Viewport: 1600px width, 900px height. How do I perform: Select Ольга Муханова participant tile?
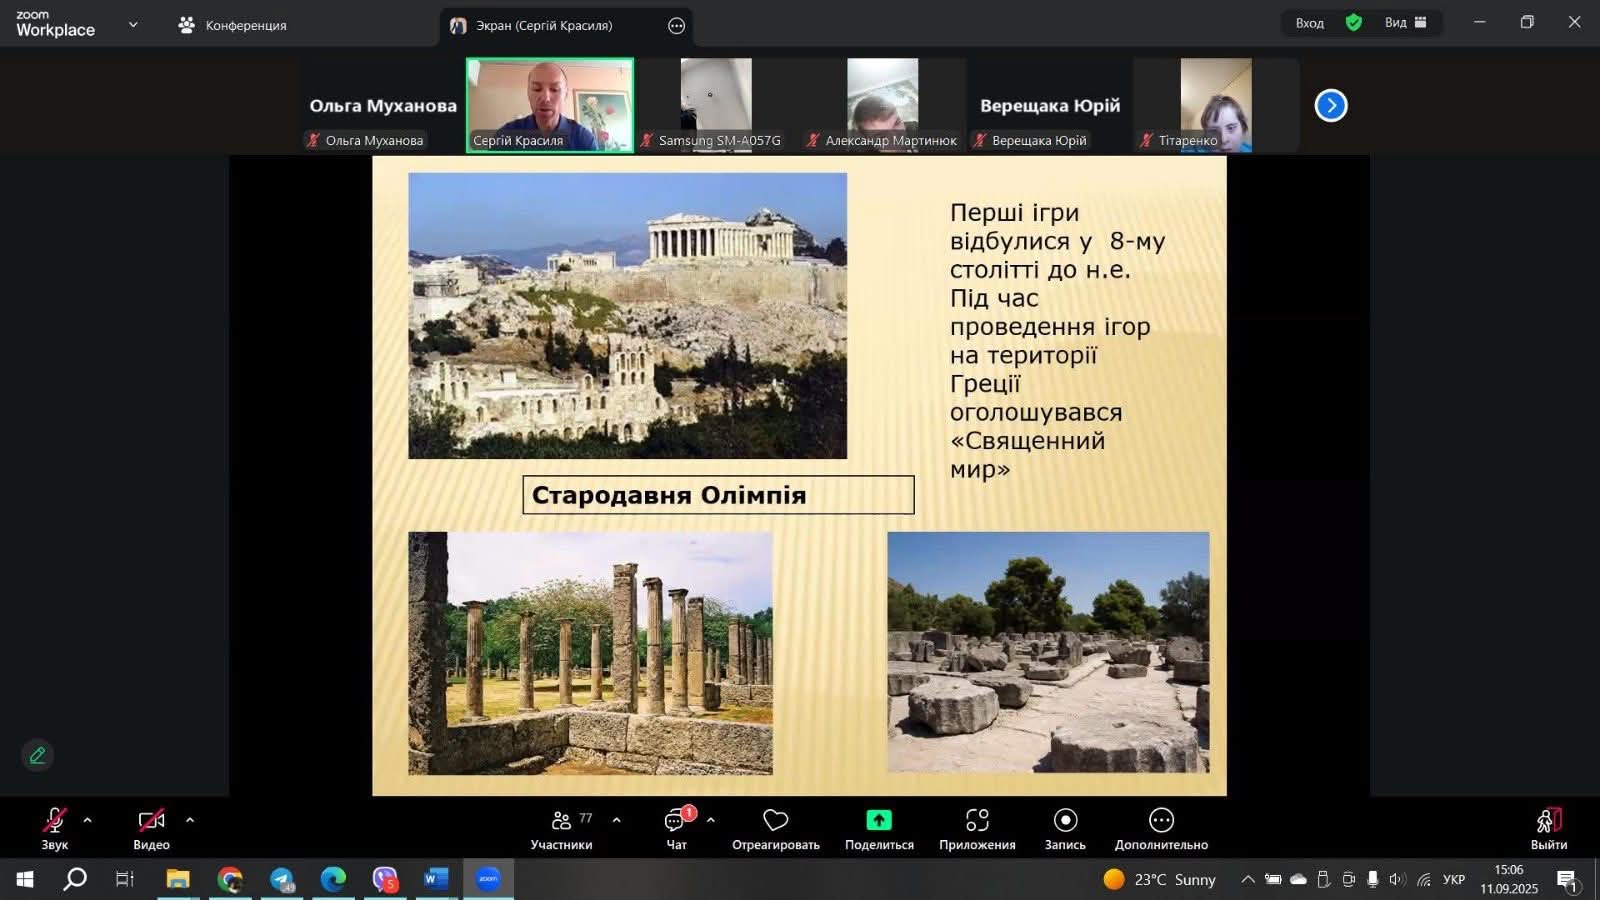point(383,105)
